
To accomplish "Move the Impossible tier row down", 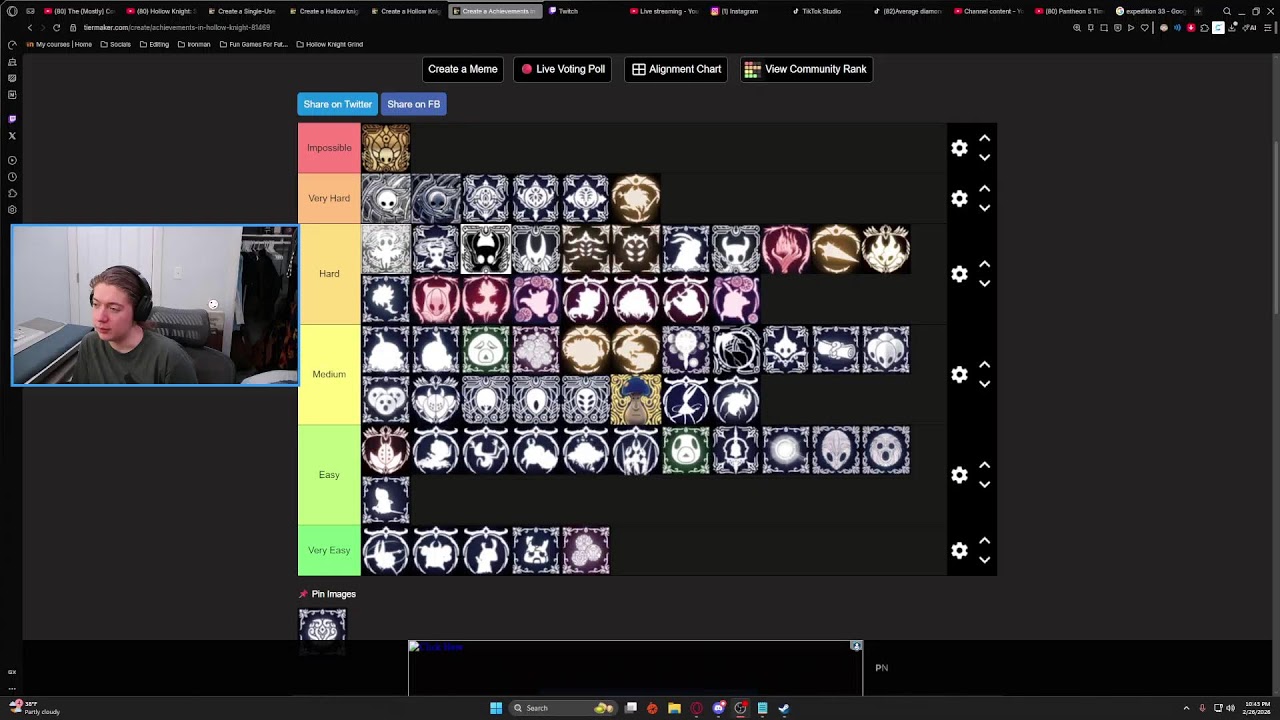I will point(984,158).
